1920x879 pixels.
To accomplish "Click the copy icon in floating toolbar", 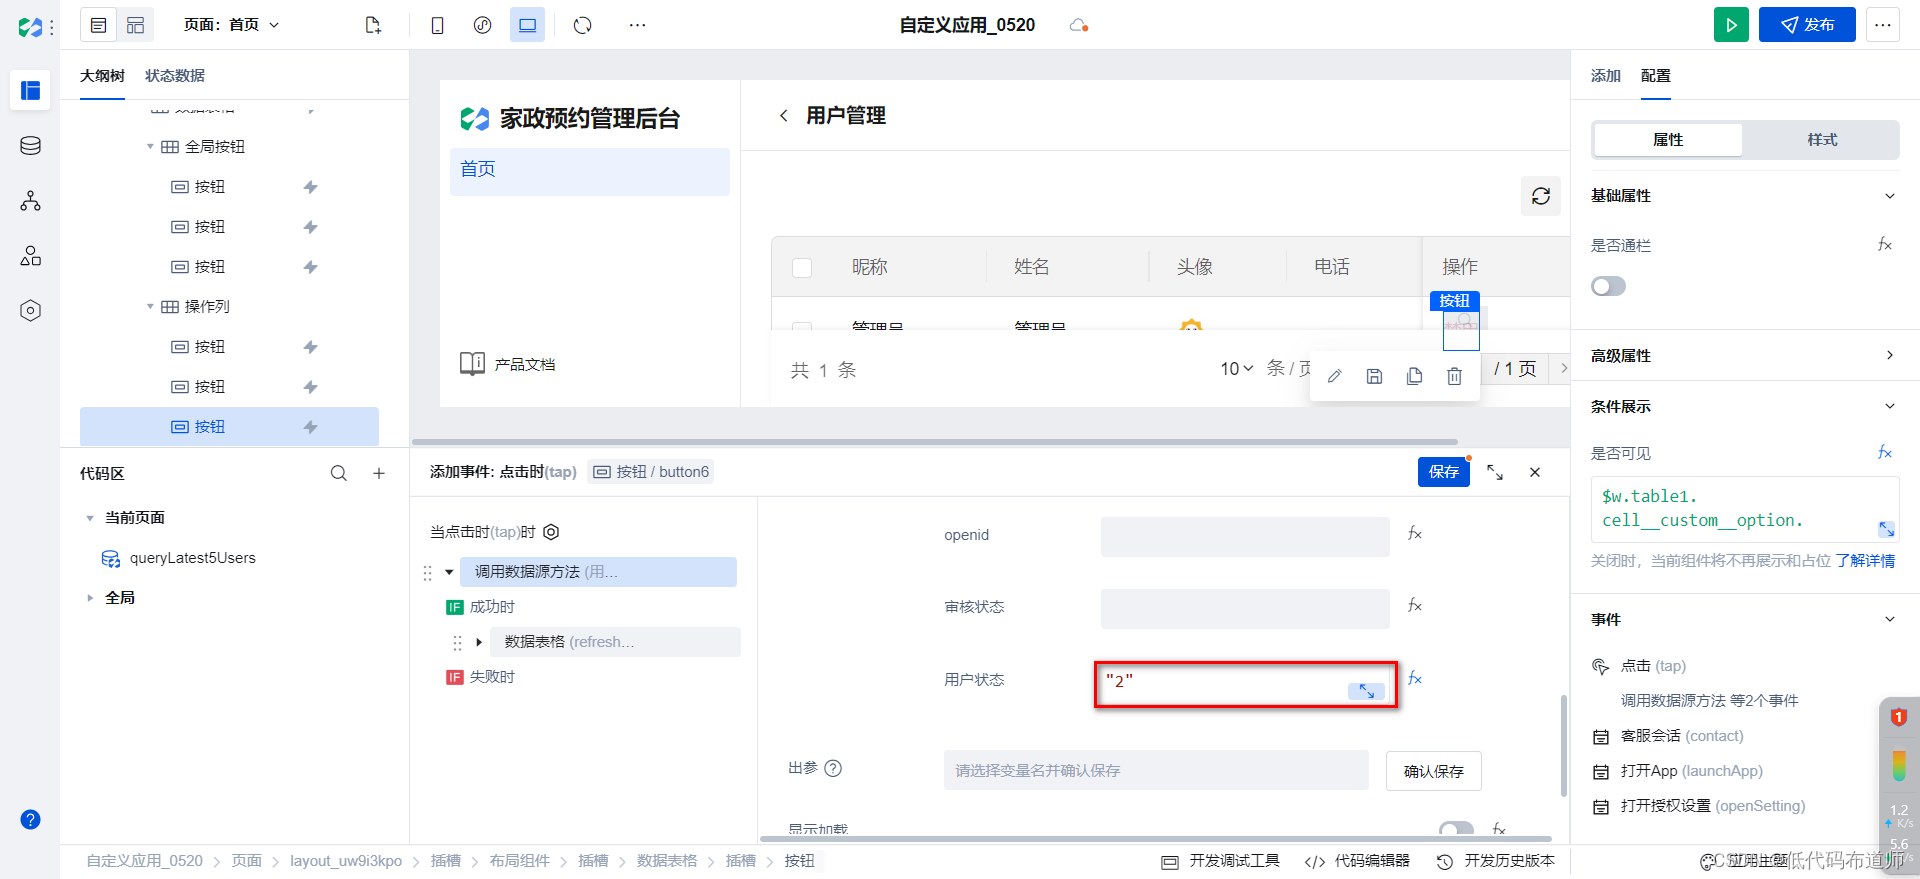I will click(x=1414, y=376).
